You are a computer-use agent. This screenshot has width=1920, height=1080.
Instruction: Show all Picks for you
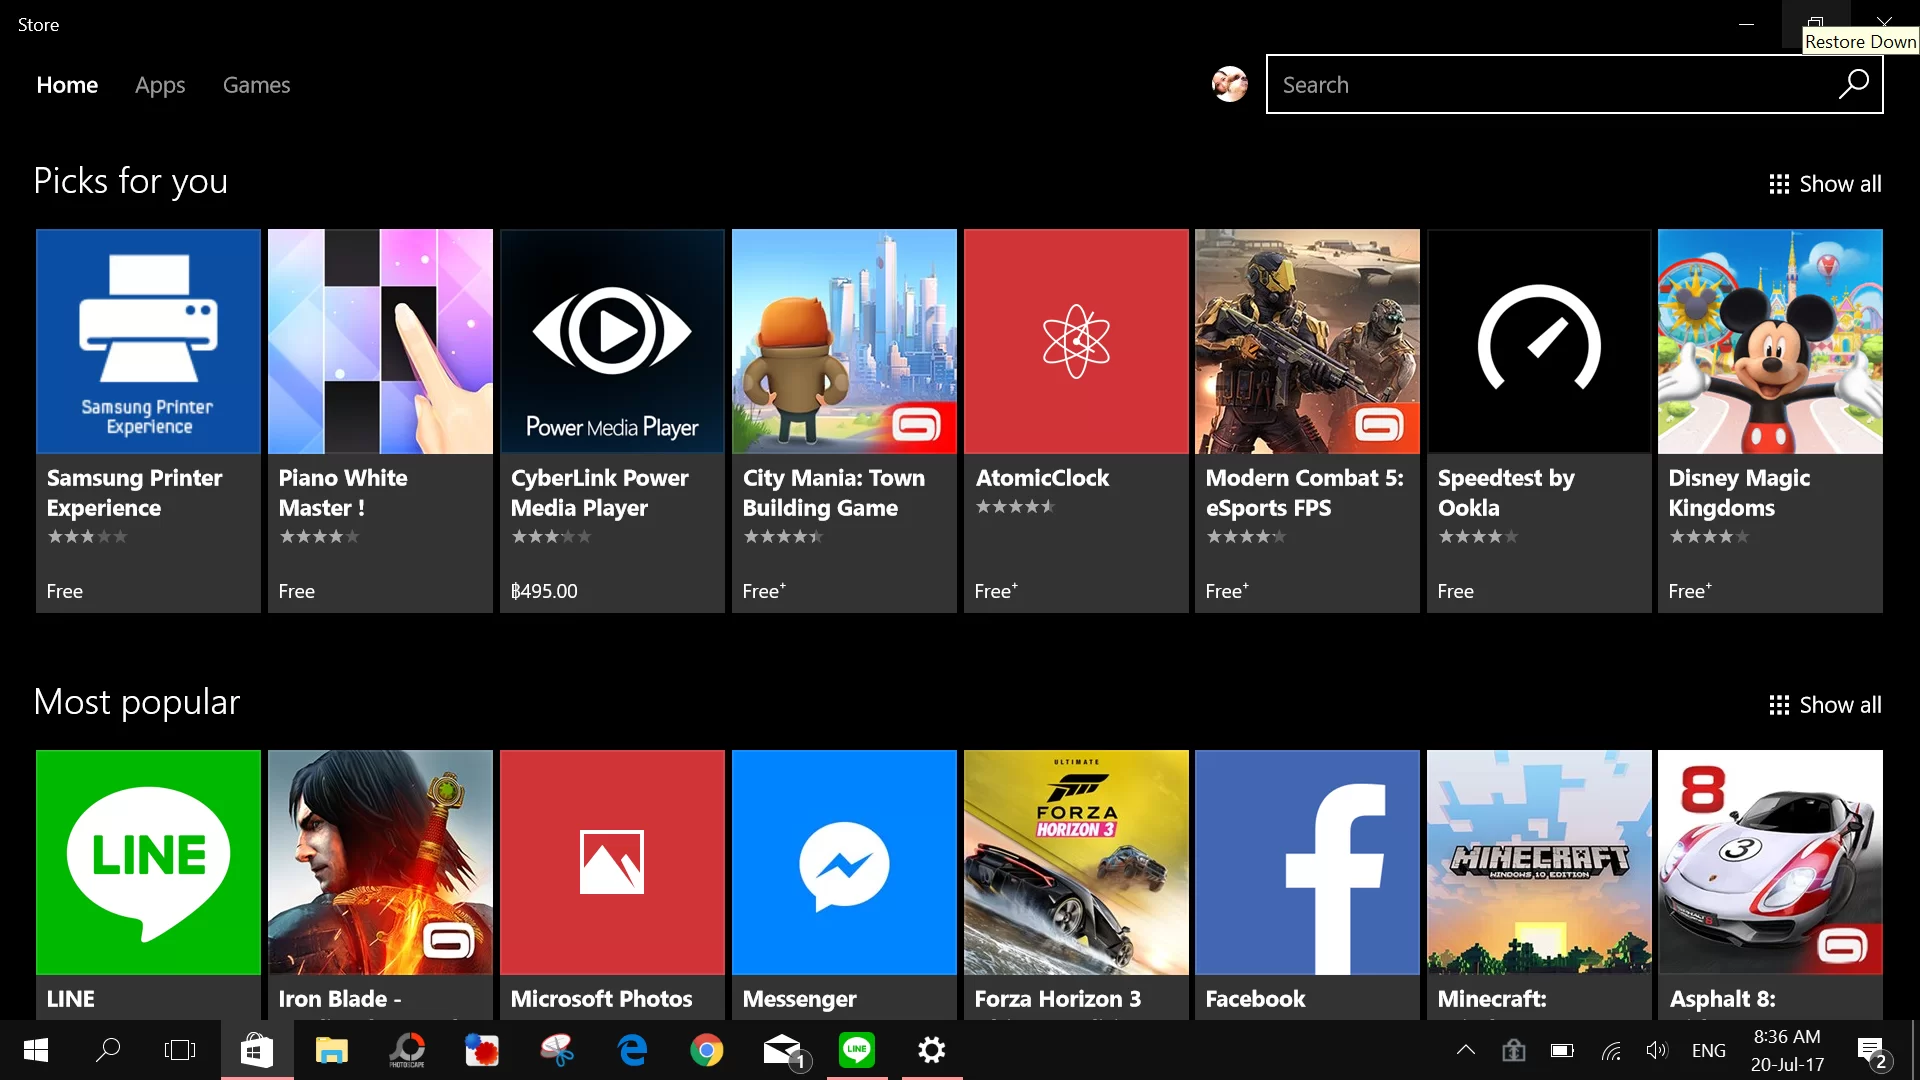tap(1825, 184)
